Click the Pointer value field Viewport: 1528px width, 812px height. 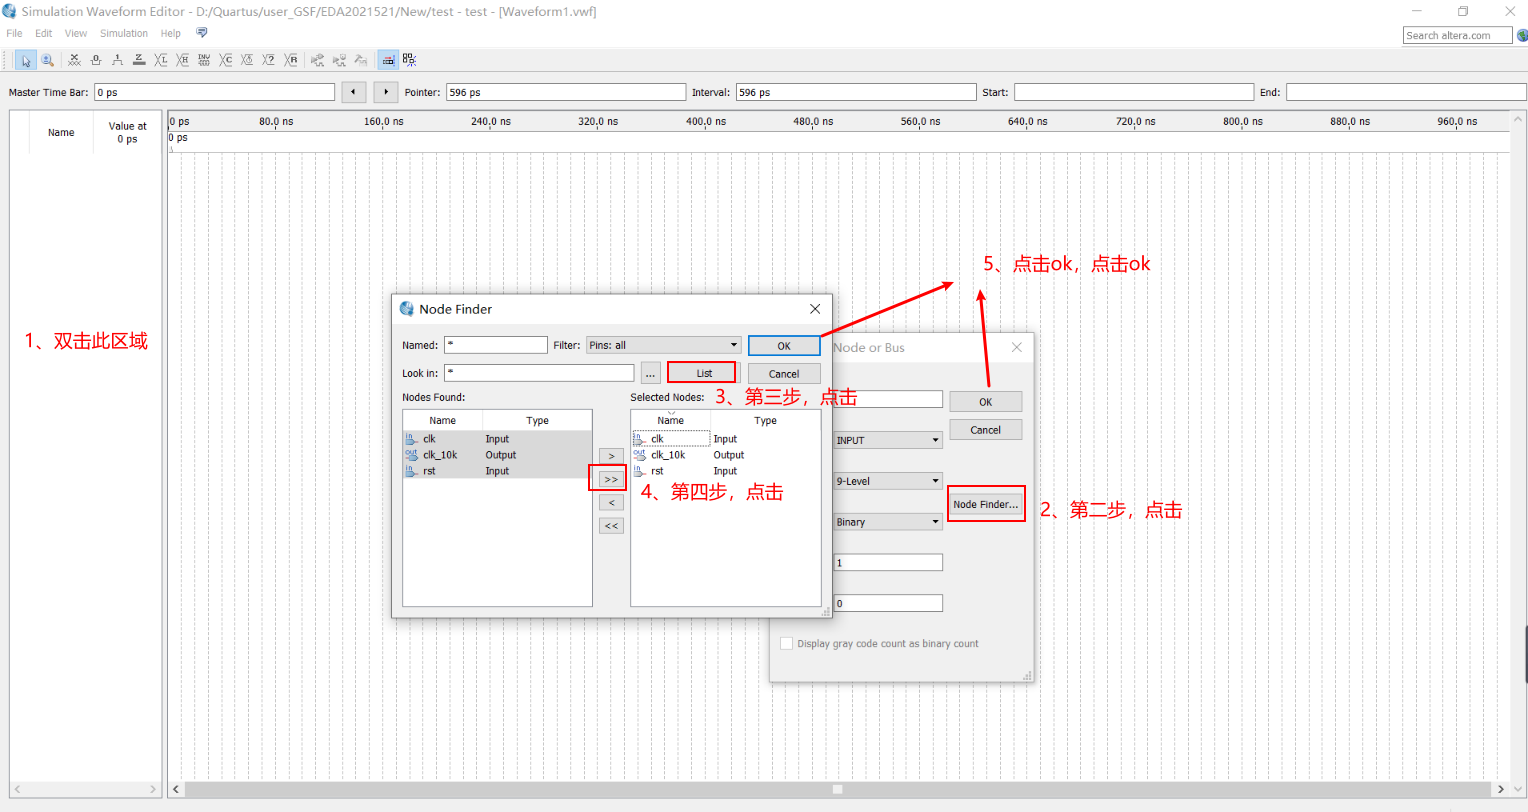pyautogui.click(x=566, y=92)
